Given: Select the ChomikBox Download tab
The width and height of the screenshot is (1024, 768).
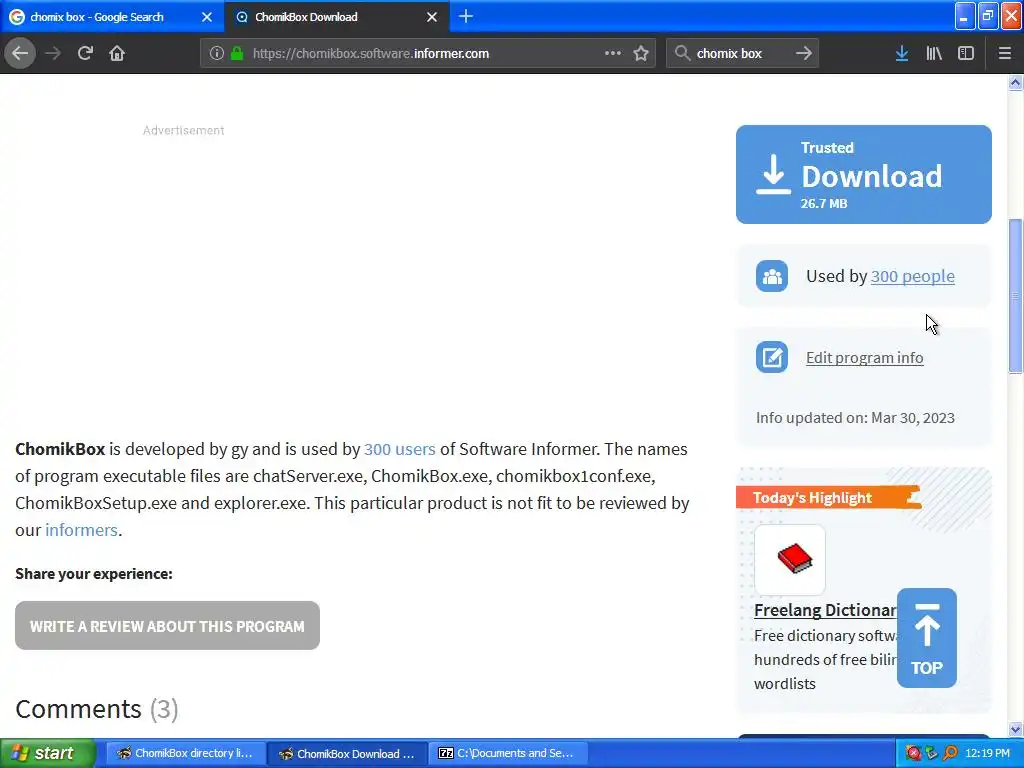Looking at the screenshot, I should pos(336,17).
